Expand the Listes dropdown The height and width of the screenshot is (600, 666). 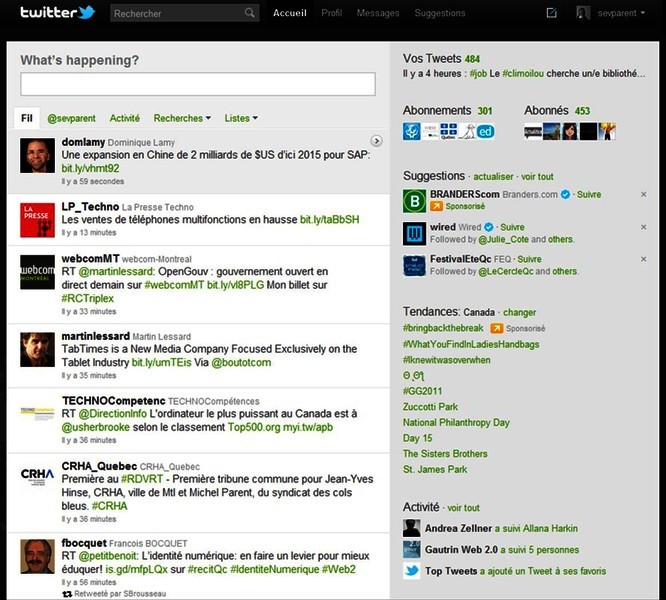click(241, 118)
